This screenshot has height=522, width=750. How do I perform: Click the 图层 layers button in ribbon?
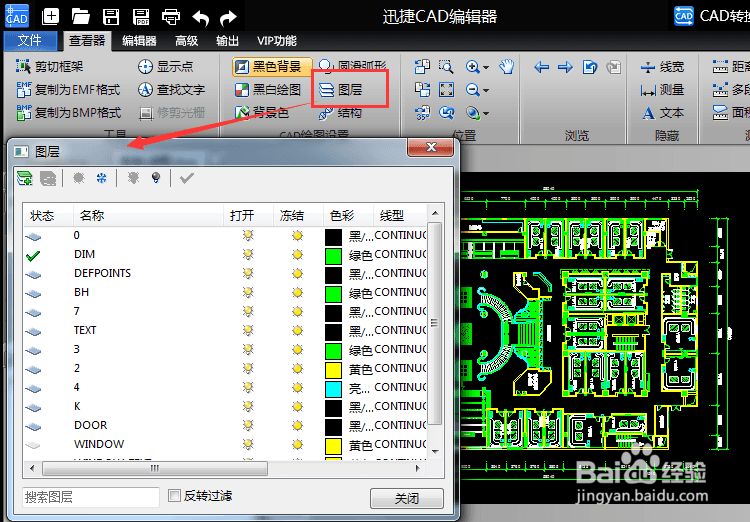click(x=341, y=90)
